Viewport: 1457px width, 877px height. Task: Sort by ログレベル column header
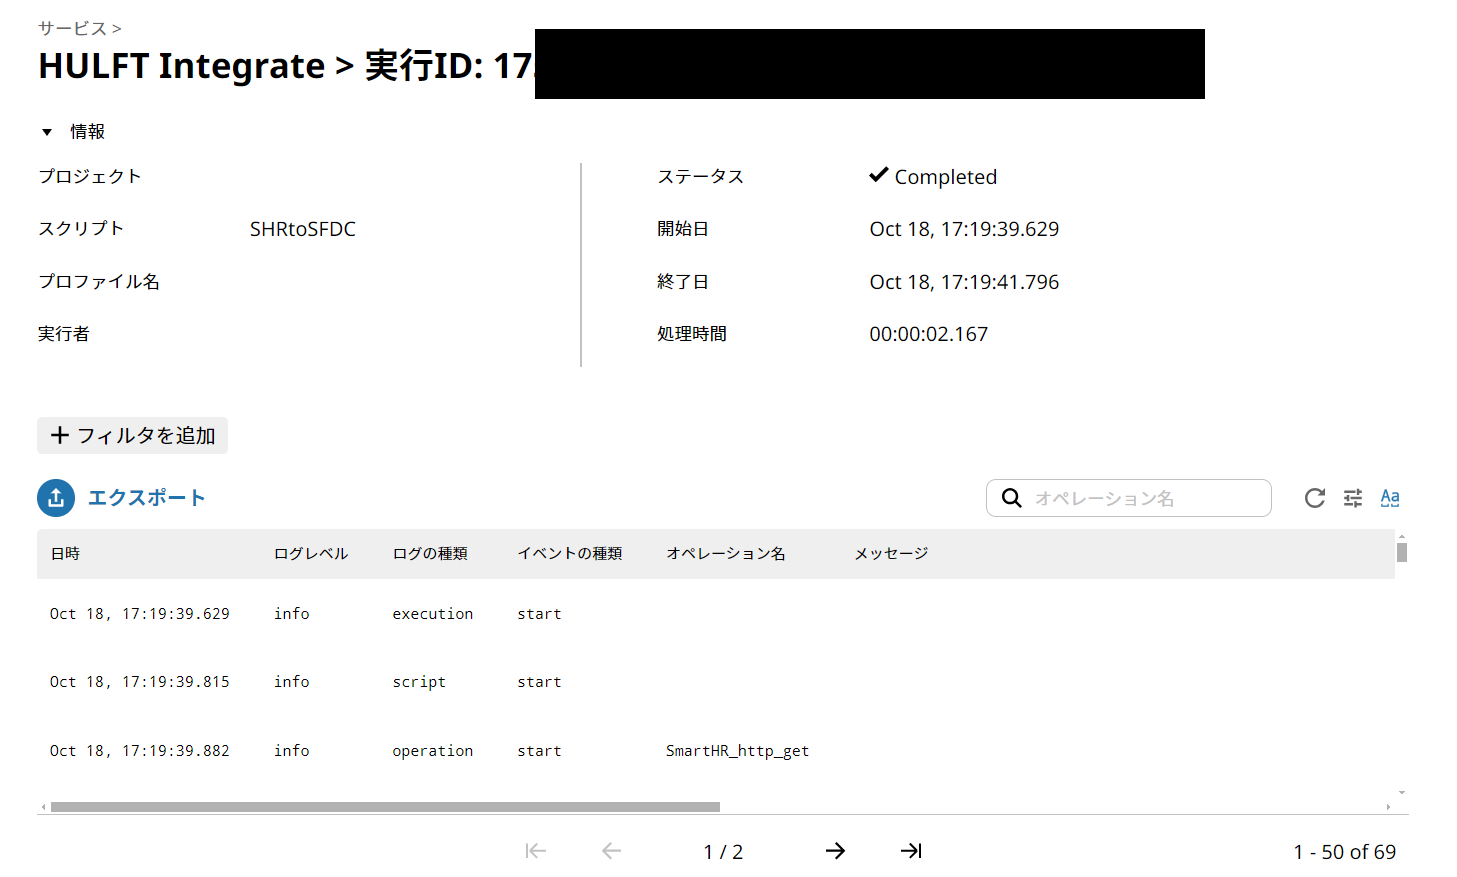coord(311,554)
